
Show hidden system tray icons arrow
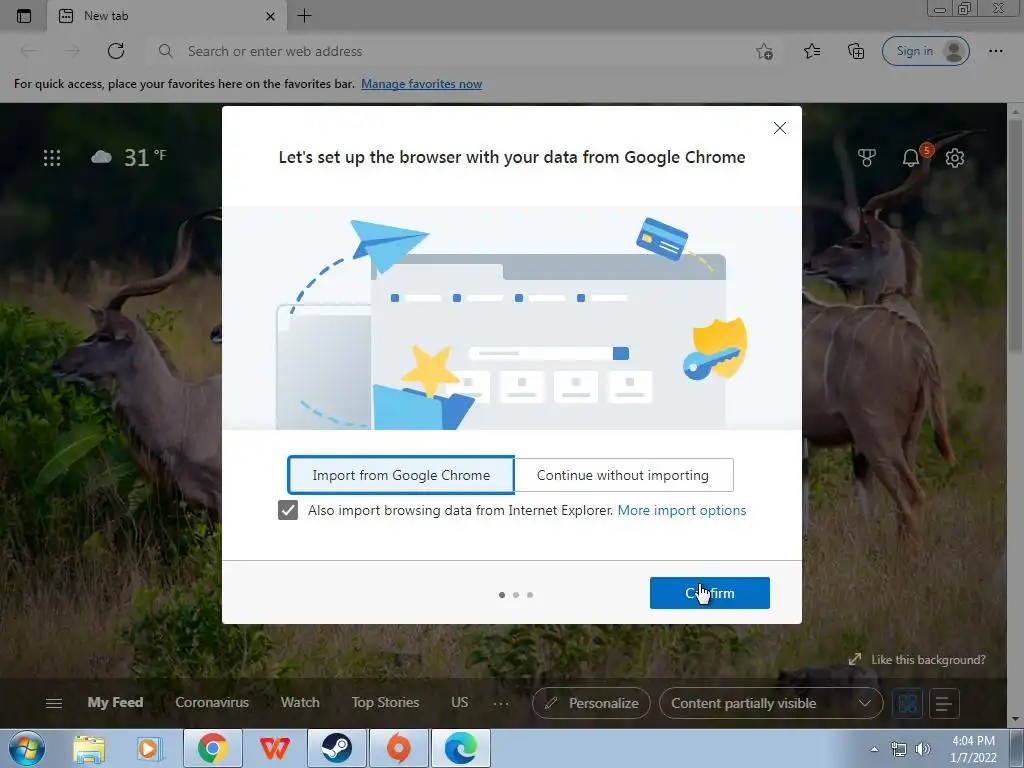tap(874, 749)
